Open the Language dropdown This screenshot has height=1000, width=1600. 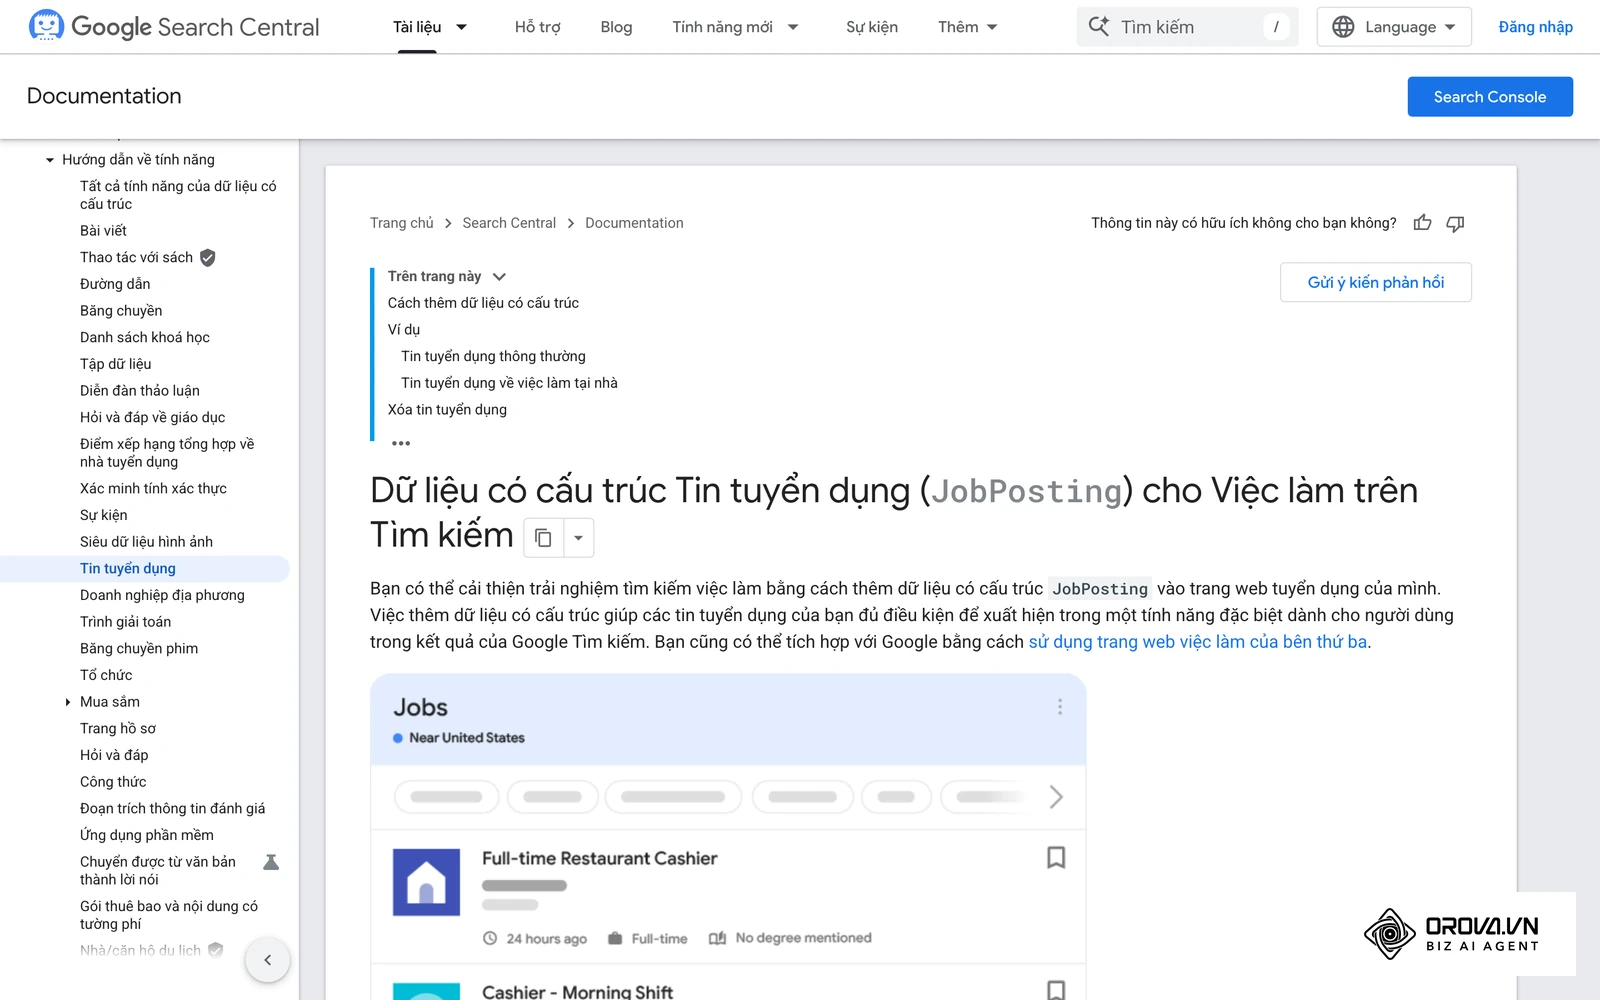1394,27
